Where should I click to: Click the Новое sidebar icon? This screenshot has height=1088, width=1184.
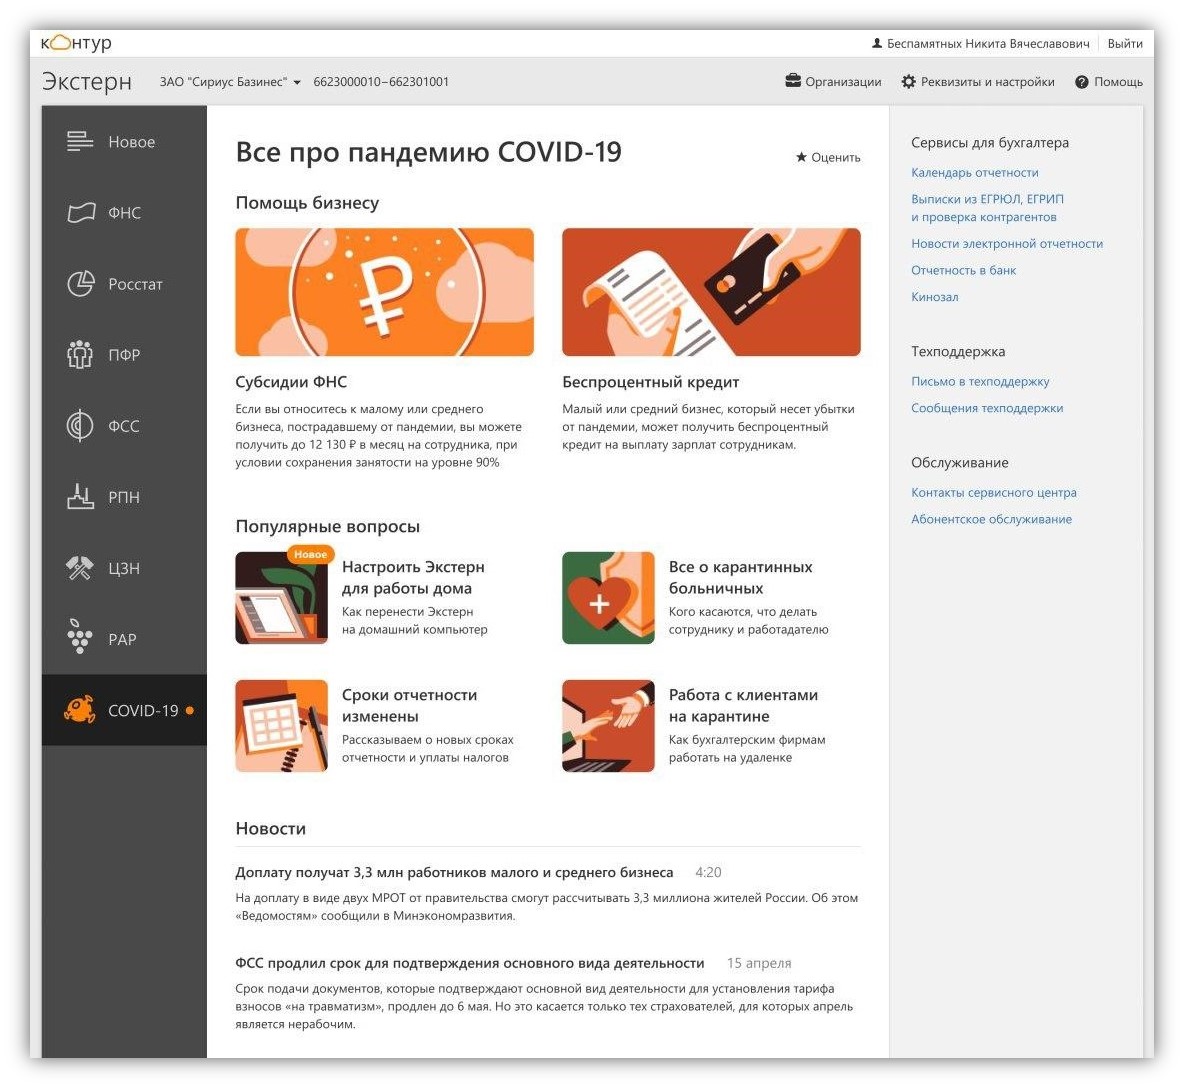pos(80,141)
